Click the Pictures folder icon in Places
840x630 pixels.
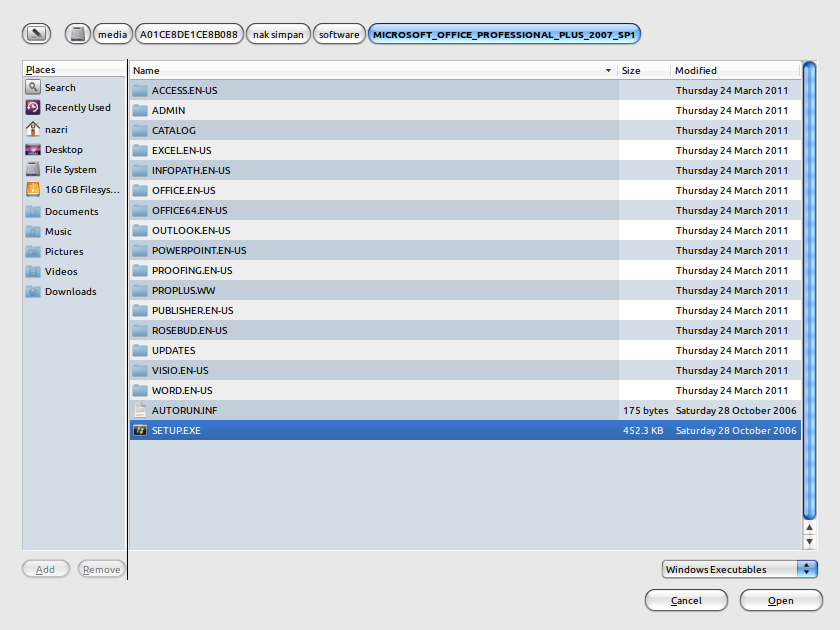tap(33, 251)
